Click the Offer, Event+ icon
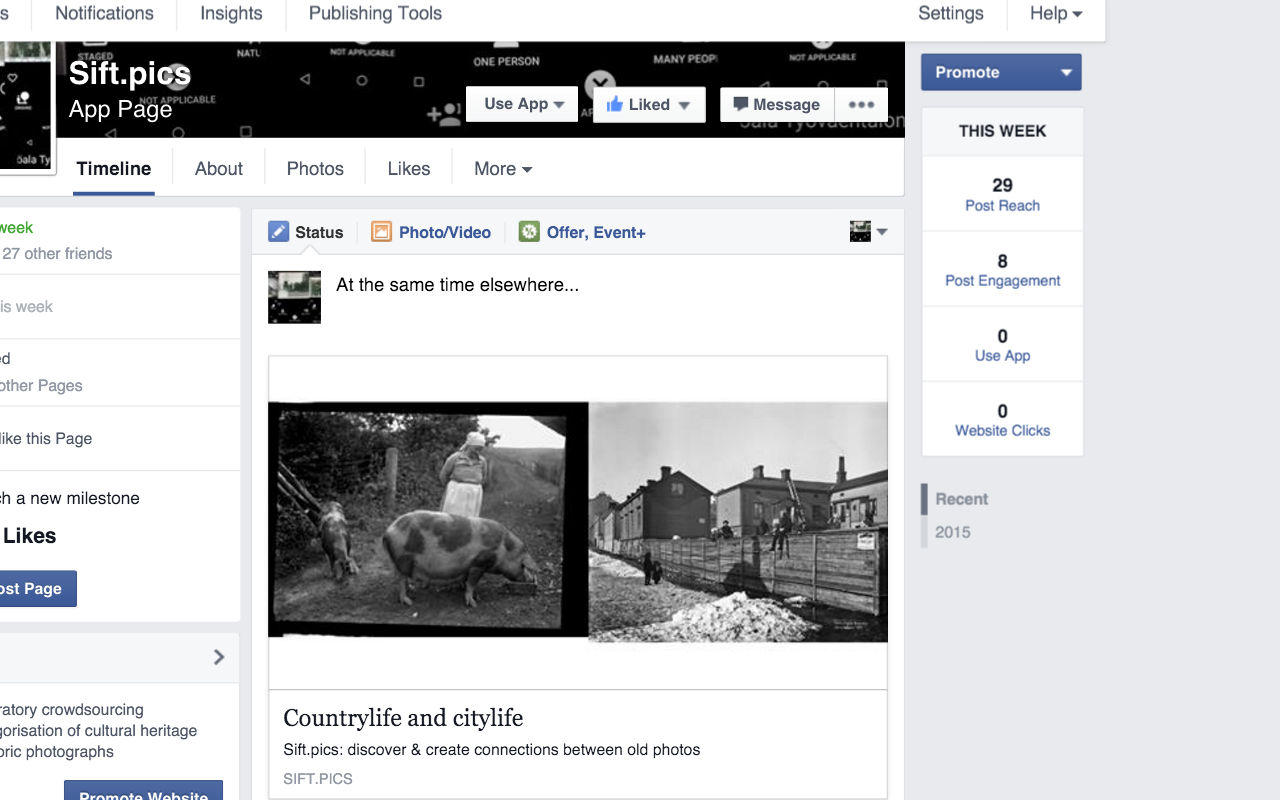This screenshot has height=800, width=1280. (x=529, y=232)
